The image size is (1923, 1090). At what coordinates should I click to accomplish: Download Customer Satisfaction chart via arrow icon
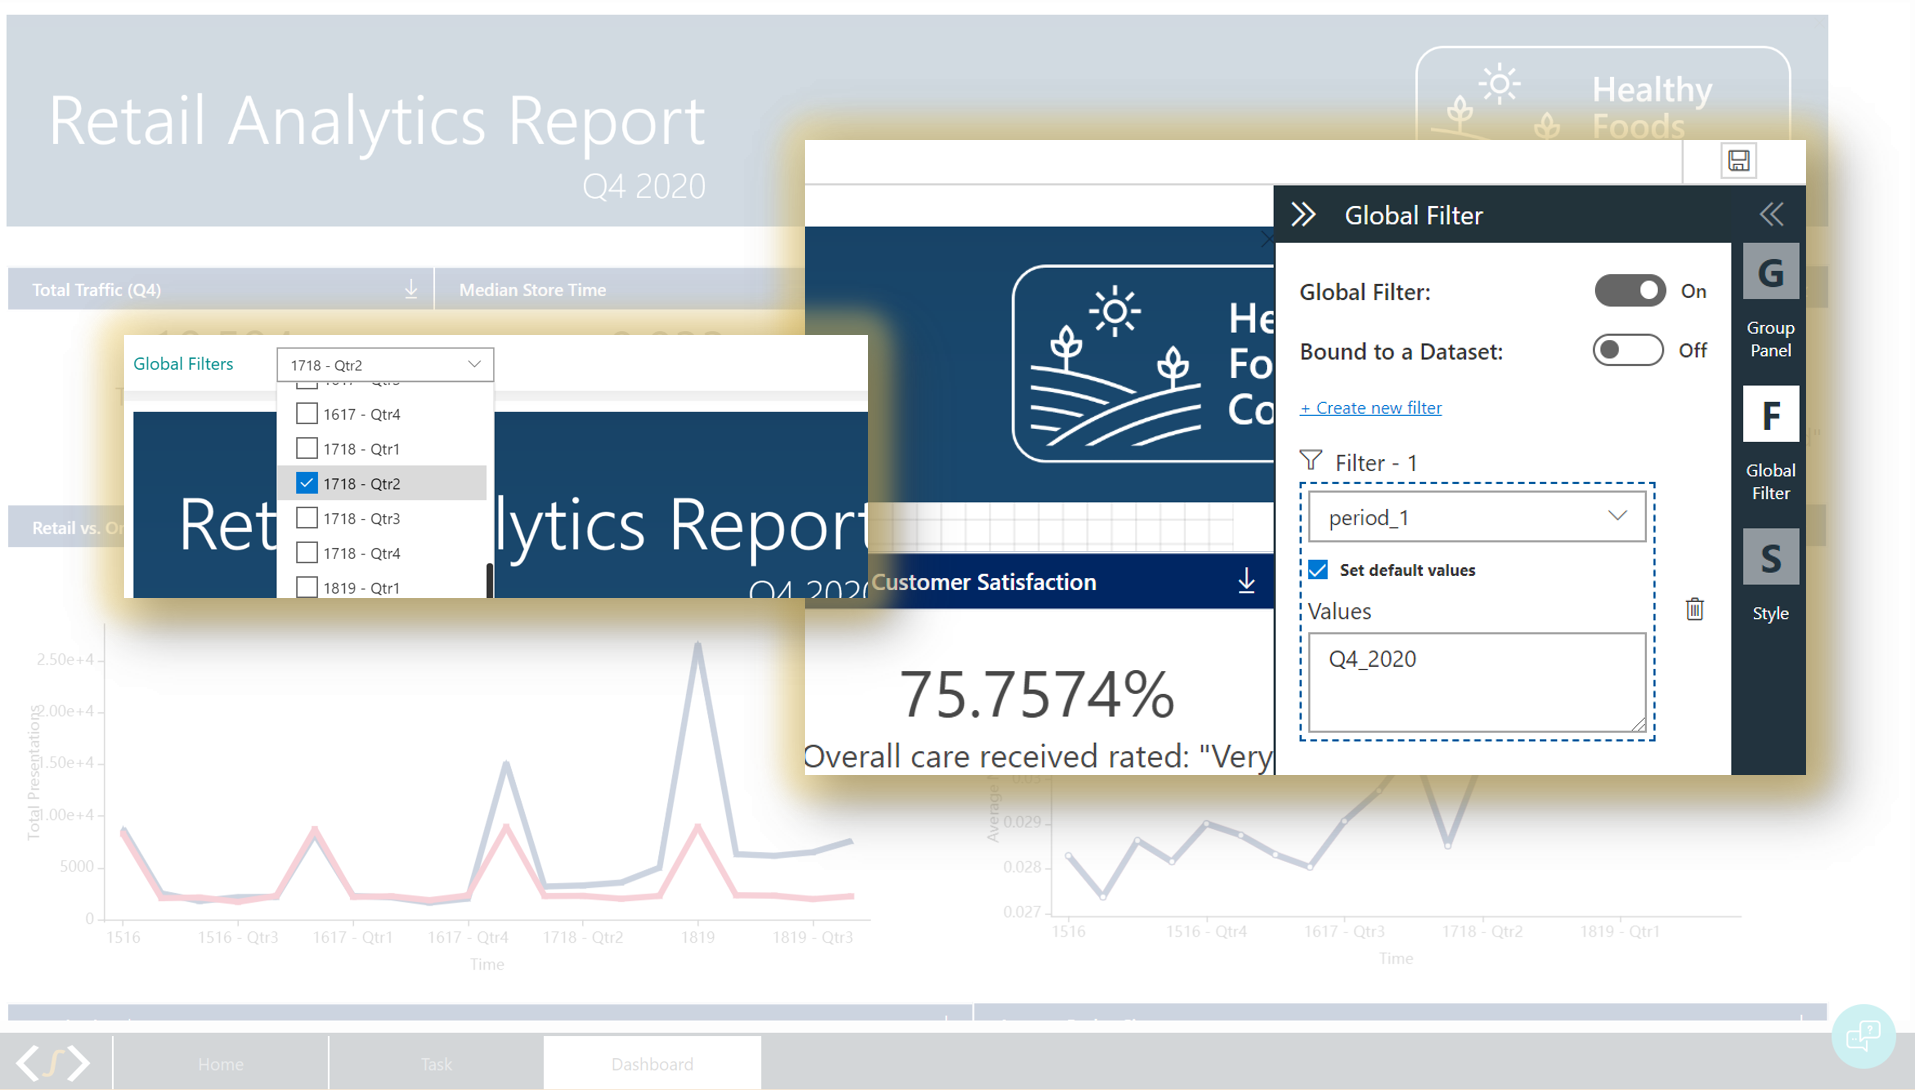point(1246,581)
